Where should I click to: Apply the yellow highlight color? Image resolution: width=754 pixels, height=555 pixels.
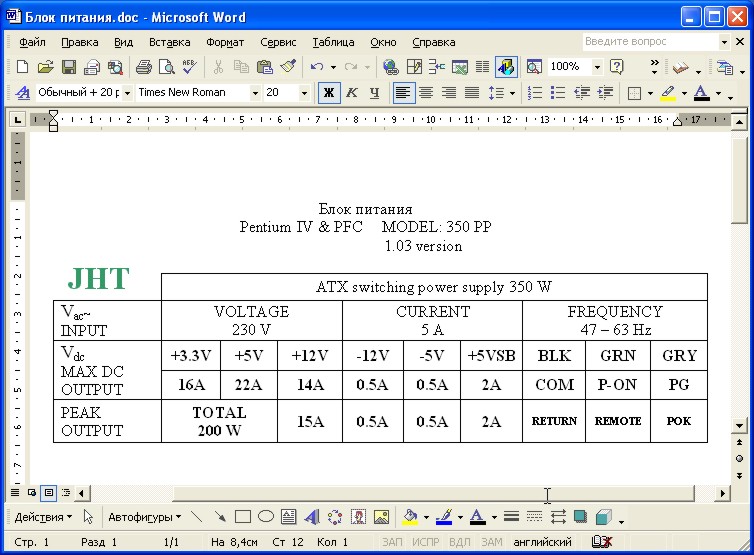pyautogui.click(x=668, y=92)
